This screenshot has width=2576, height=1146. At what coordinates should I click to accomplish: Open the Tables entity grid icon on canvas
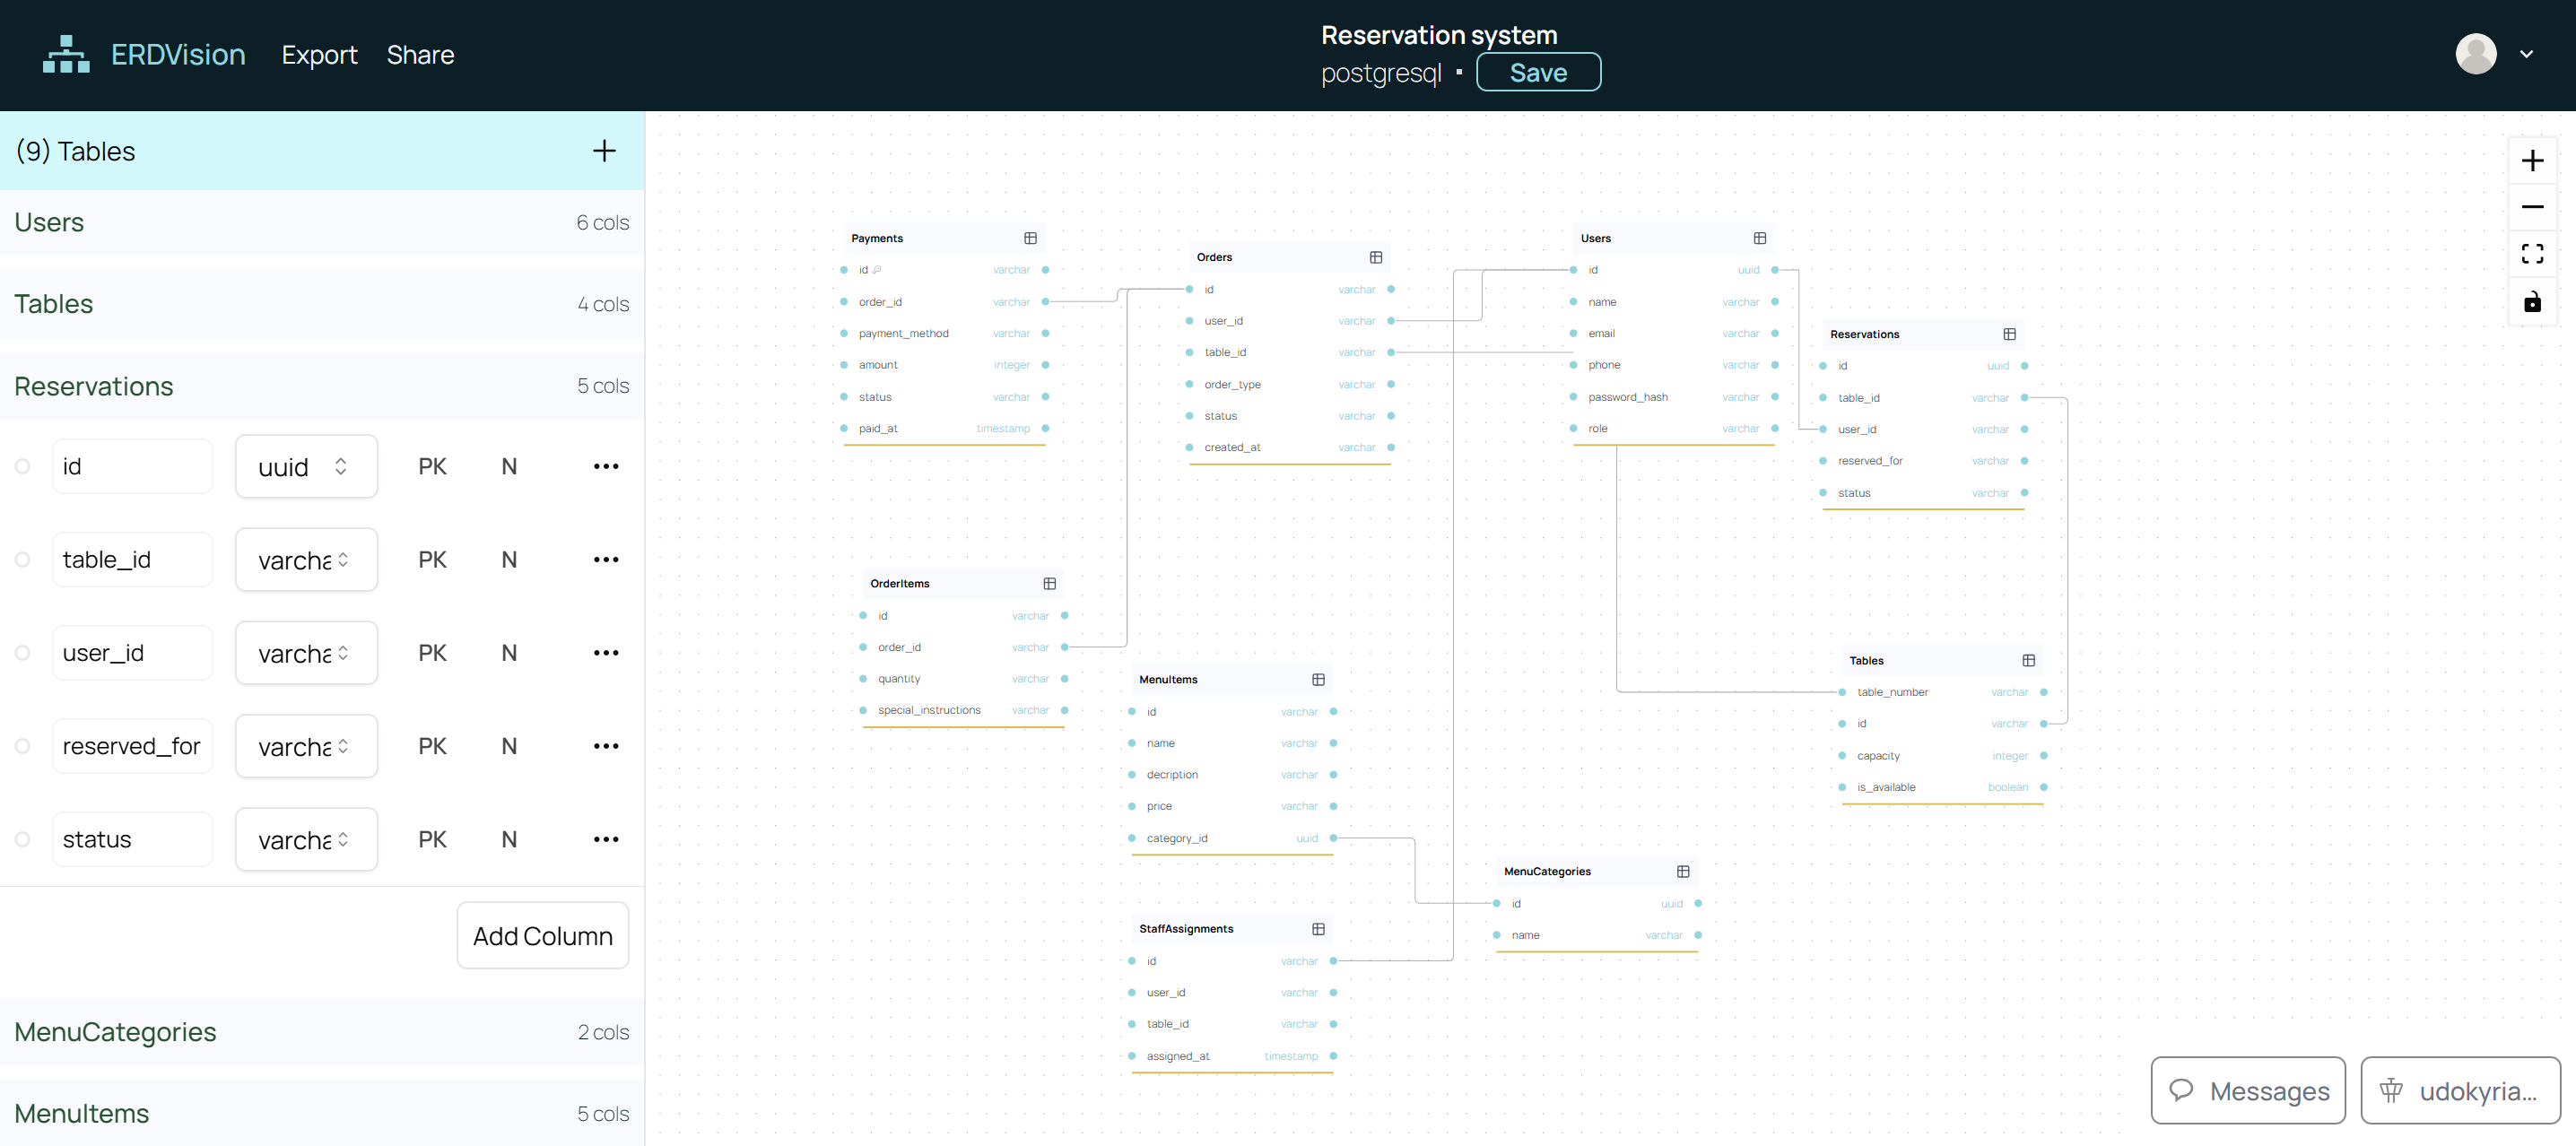click(x=2028, y=660)
